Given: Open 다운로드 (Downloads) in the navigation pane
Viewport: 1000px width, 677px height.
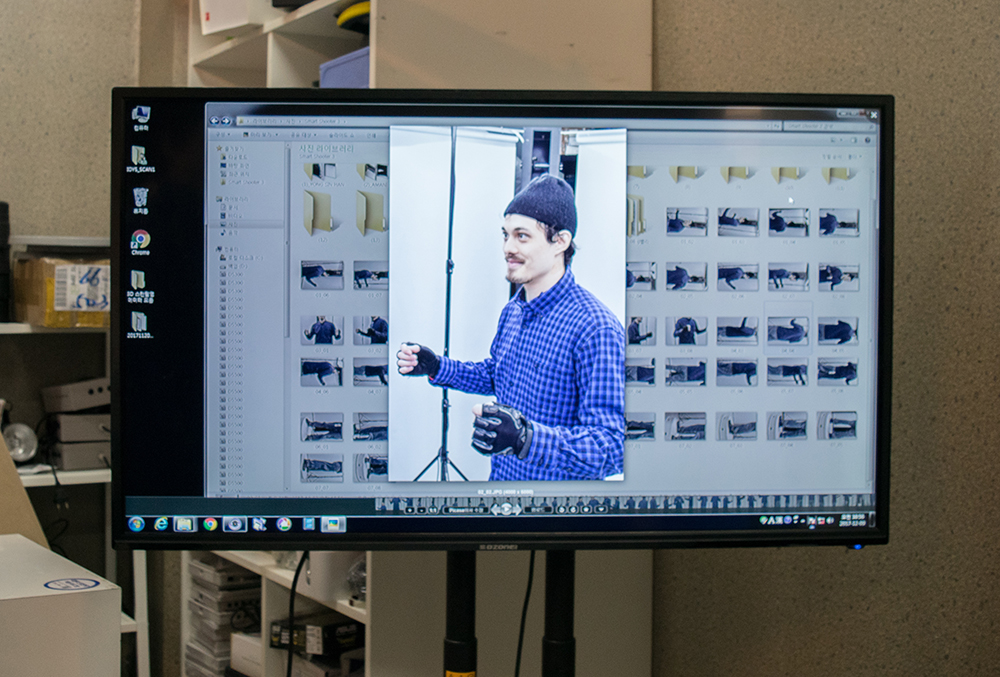Looking at the screenshot, I should coord(236,157).
